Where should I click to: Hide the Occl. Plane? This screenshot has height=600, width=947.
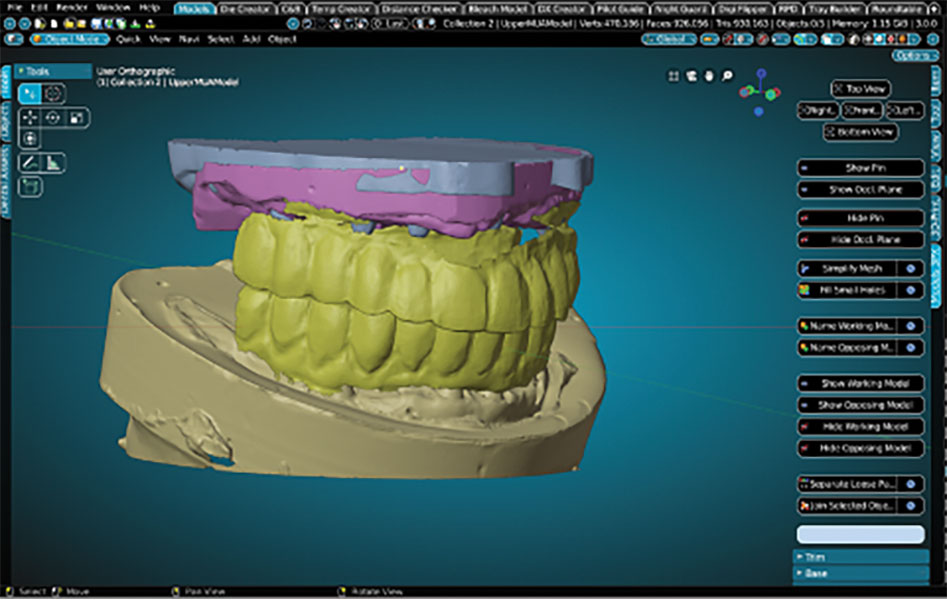click(x=860, y=240)
